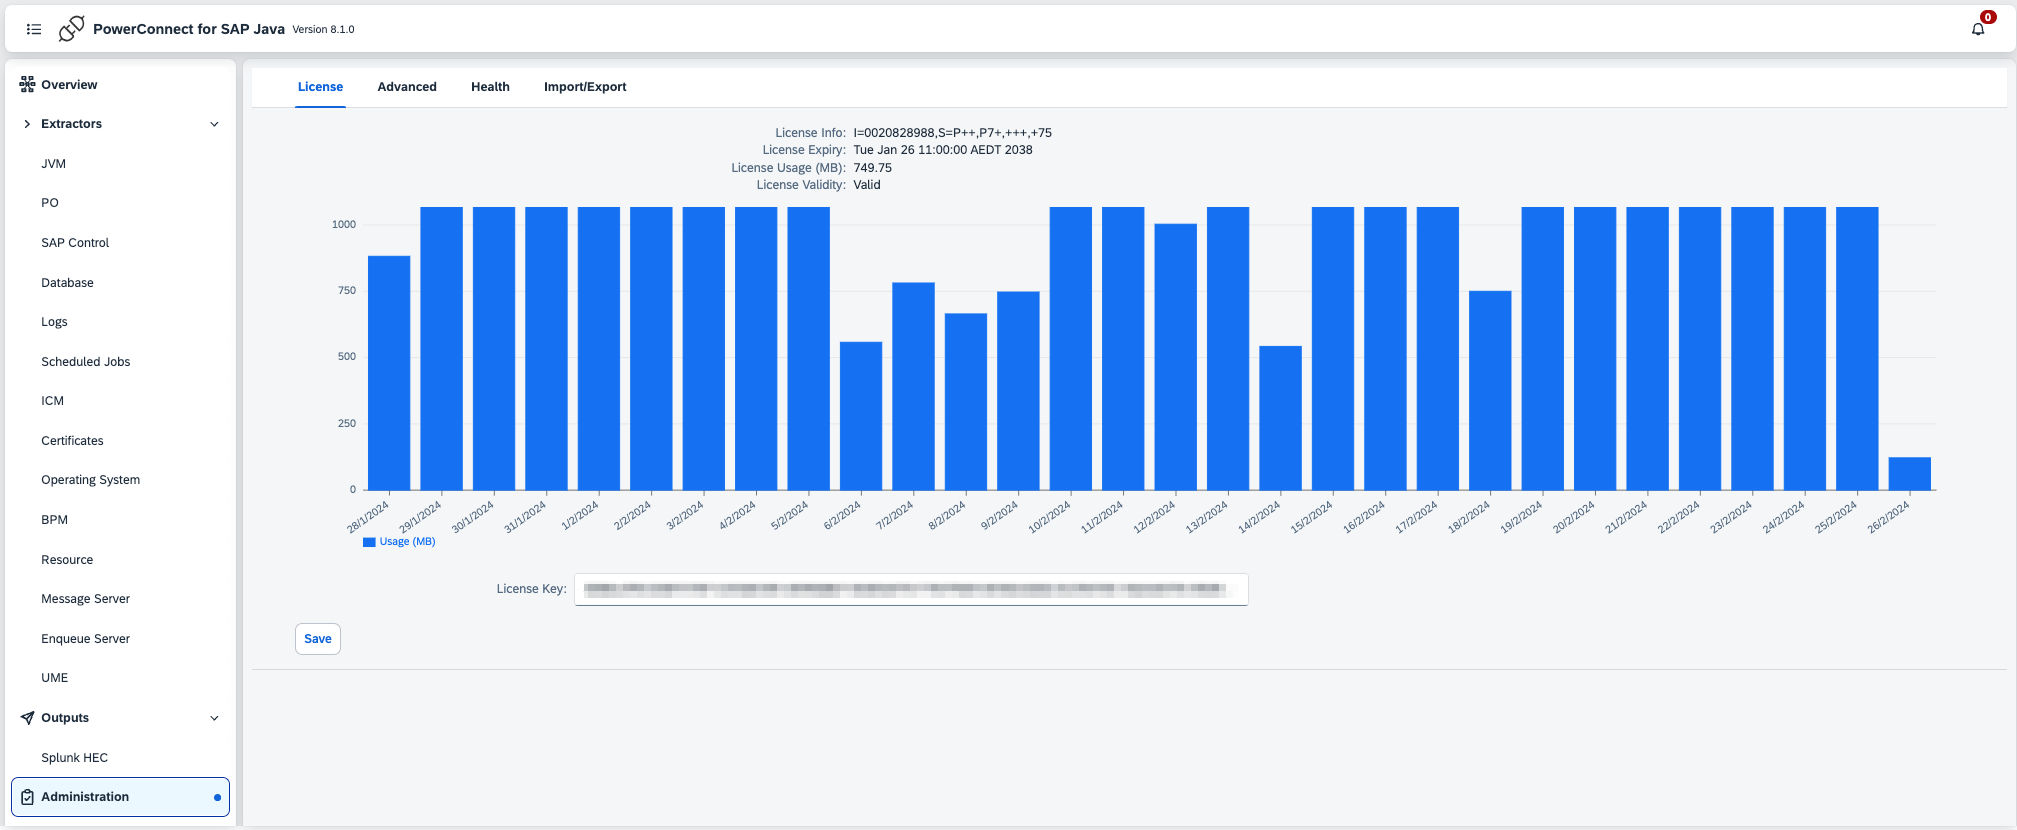The width and height of the screenshot is (2017, 830).
Task: Collapse the Outputs section chevron
Action: [214, 718]
